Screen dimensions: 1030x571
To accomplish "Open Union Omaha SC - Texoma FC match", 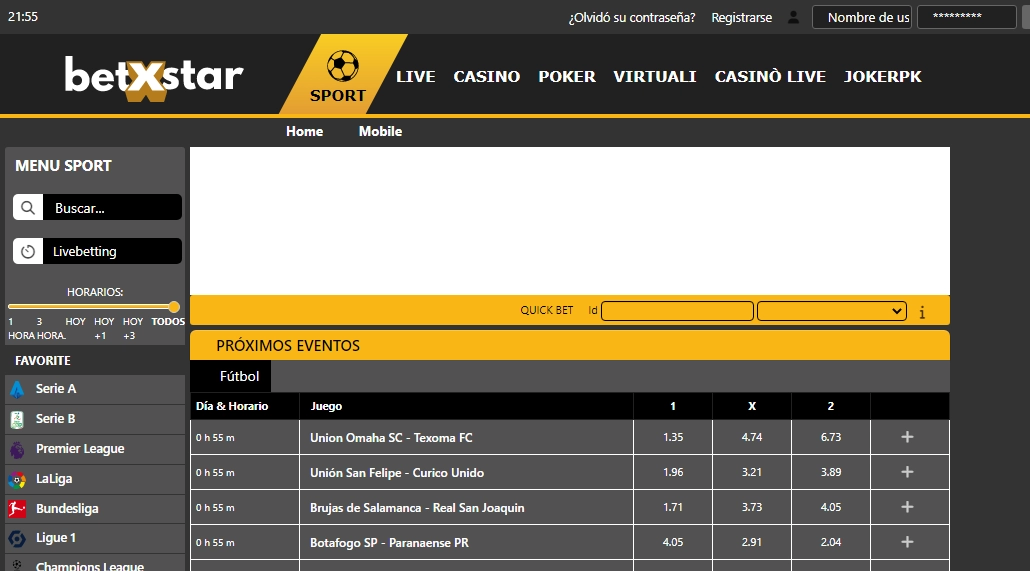I will [391, 438].
